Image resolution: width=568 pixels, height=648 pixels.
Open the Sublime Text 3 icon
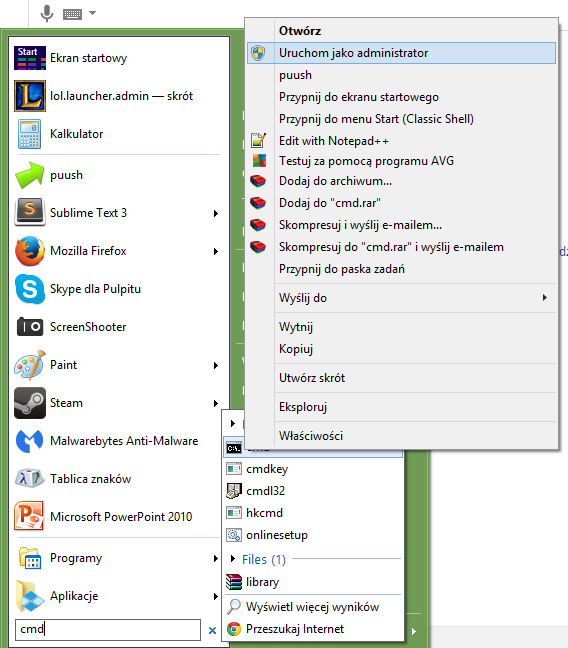point(30,212)
